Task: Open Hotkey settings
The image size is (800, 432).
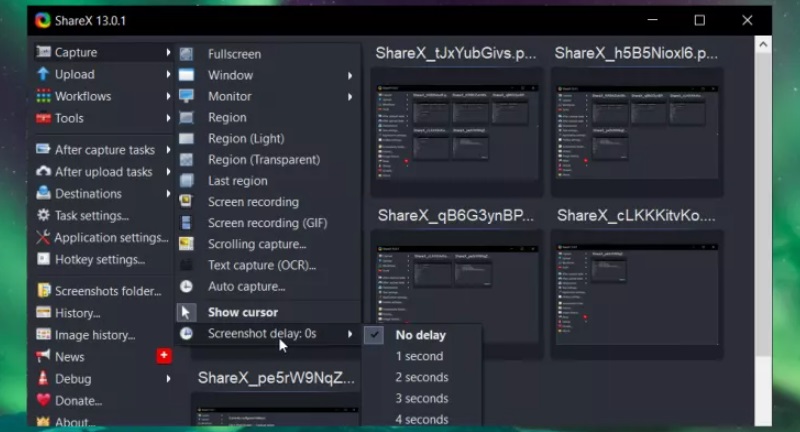Action: tap(99, 260)
